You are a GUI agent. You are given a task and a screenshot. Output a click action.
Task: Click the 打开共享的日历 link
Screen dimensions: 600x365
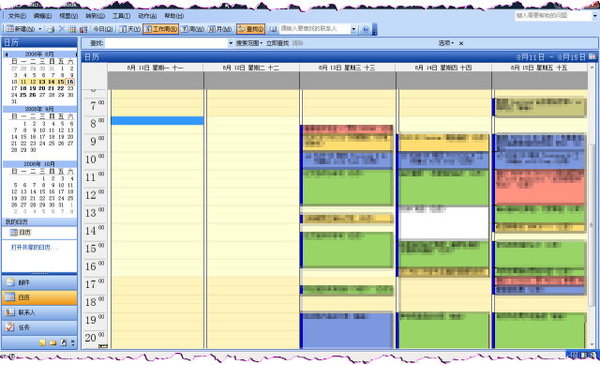coord(34,247)
